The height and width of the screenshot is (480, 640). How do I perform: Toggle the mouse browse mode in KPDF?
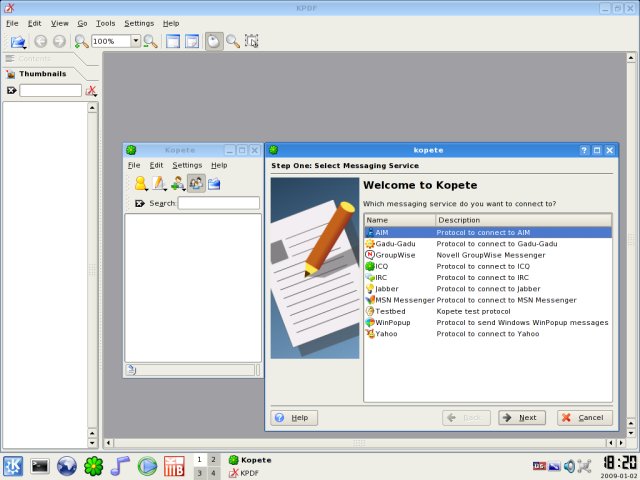click(x=214, y=41)
